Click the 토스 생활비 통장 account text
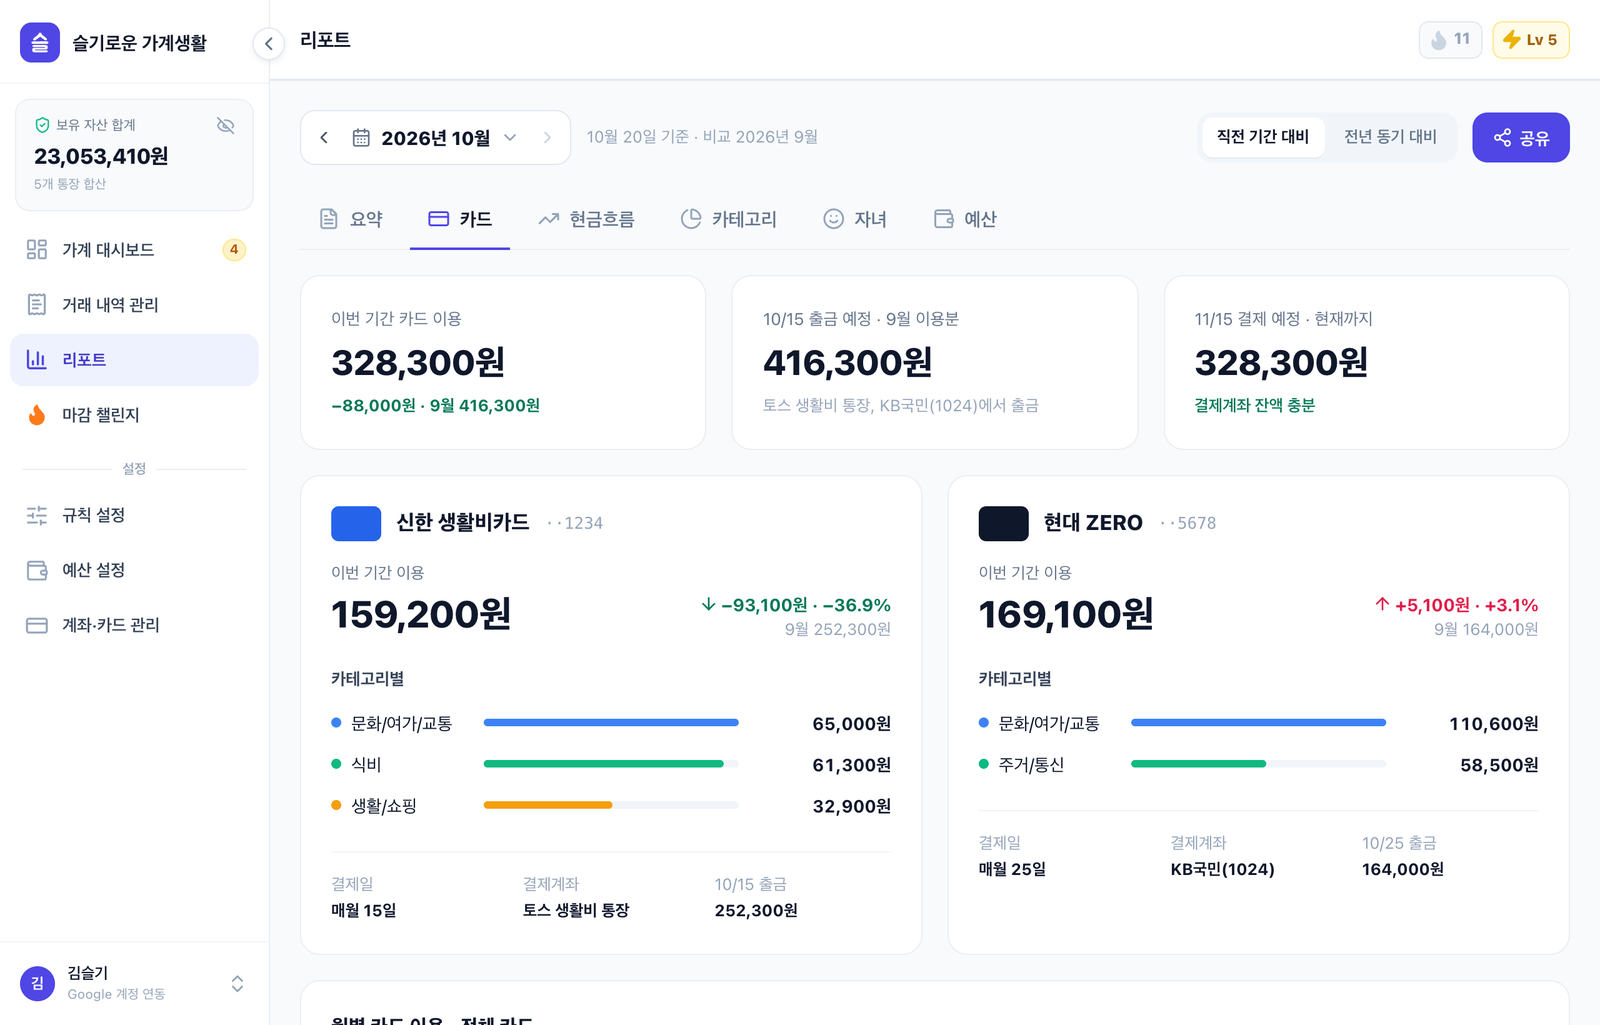The height and width of the screenshot is (1025, 1600). 576,911
